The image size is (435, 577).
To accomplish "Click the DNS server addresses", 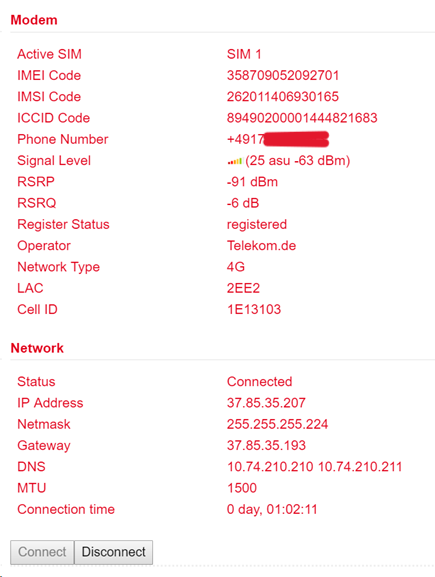I will coord(315,467).
